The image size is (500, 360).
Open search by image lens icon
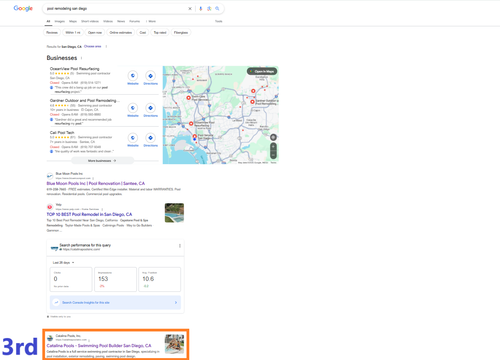tap(209, 9)
